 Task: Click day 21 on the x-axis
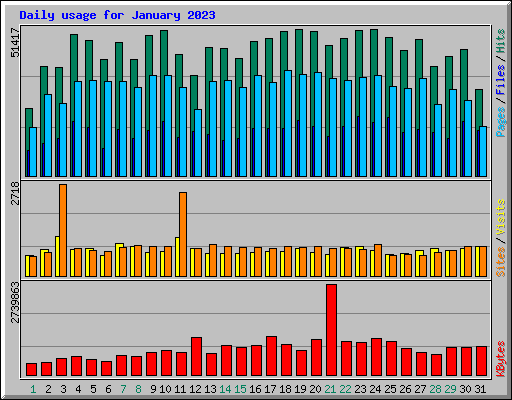330,389
